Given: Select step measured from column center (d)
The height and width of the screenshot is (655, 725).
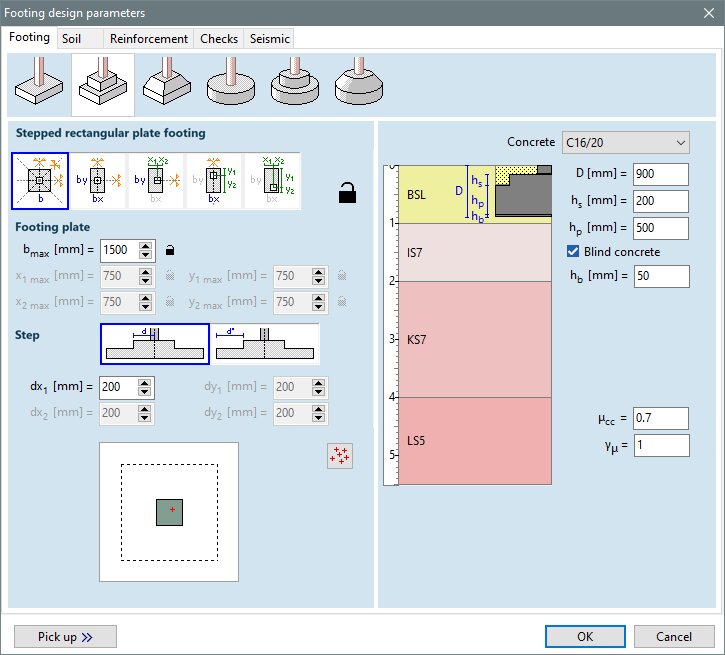Looking at the screenshot, I should point(155,344).
